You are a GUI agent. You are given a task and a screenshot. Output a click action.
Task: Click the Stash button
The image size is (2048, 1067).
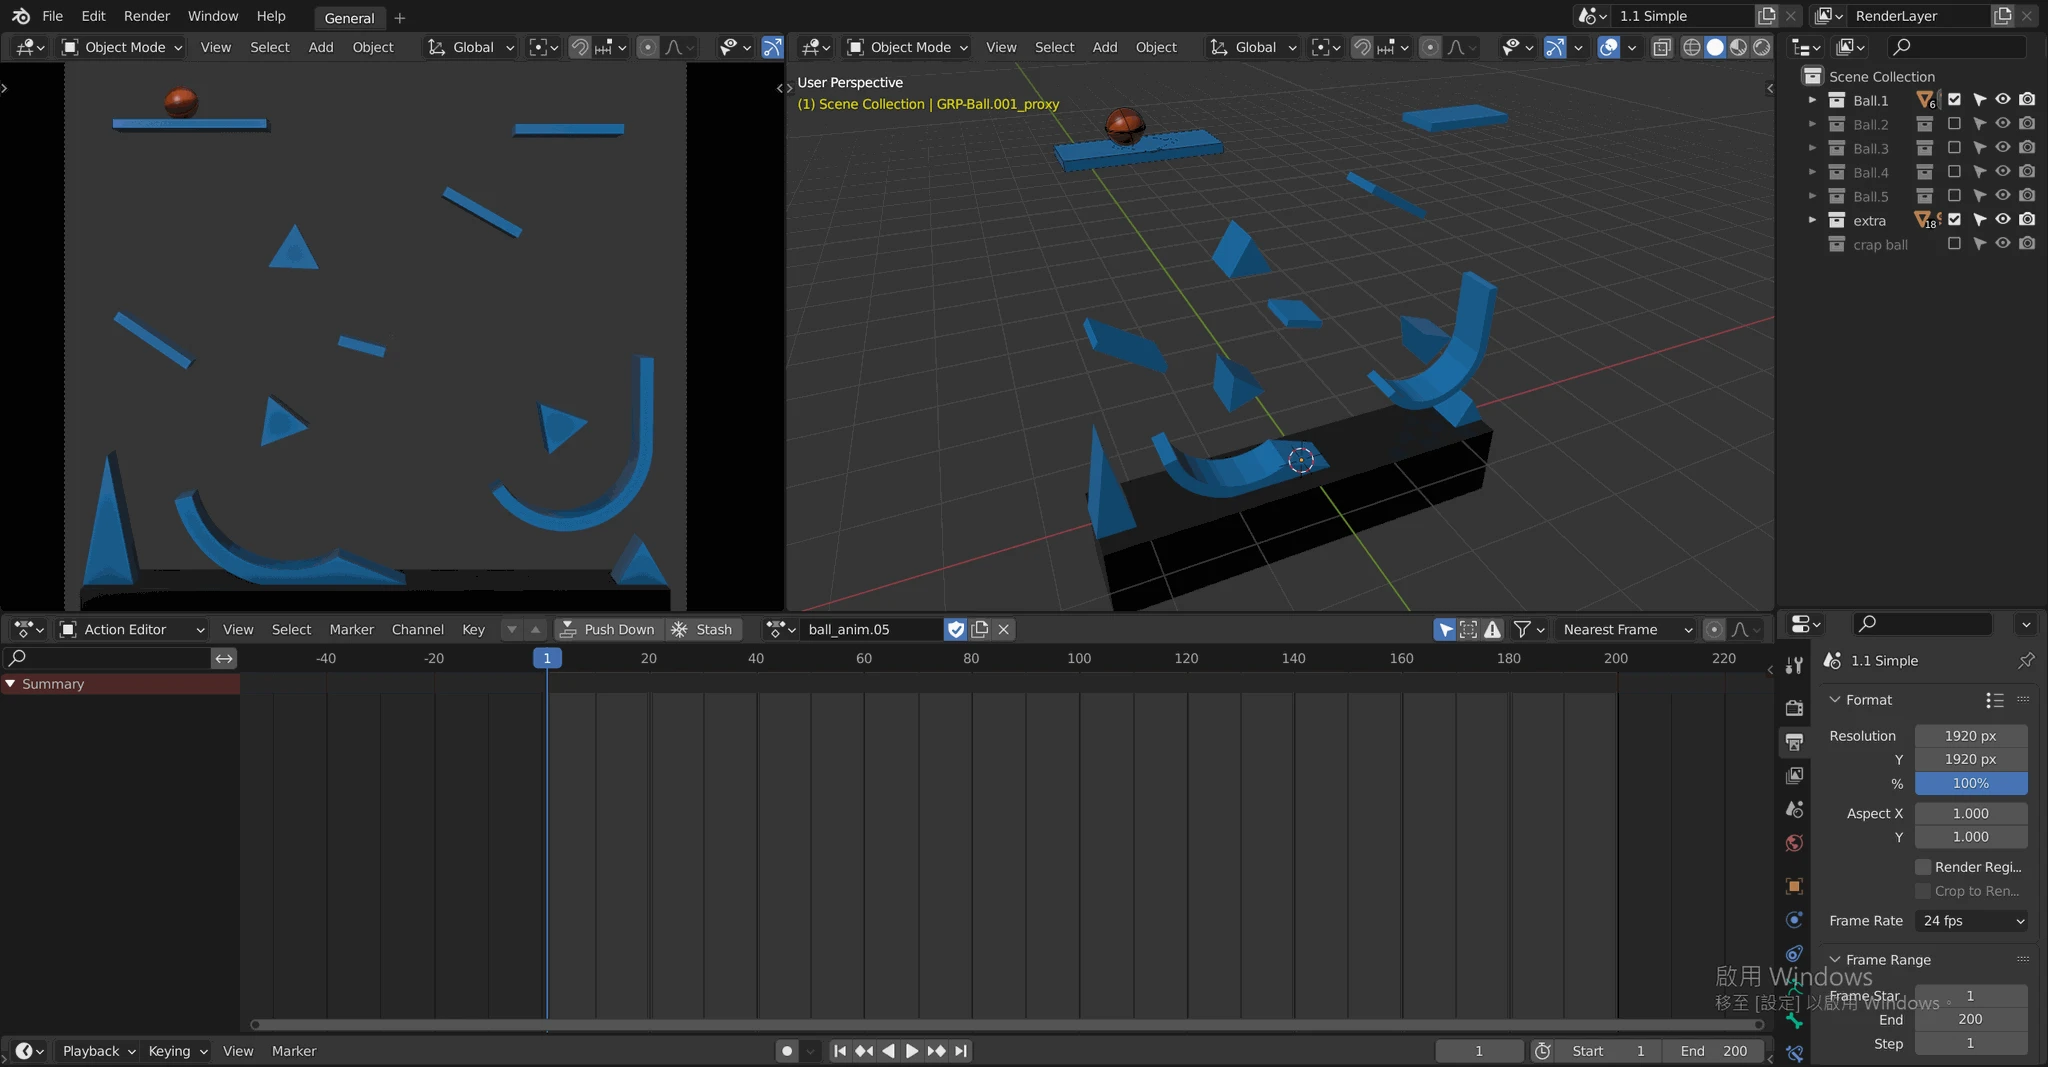point(704,629)
